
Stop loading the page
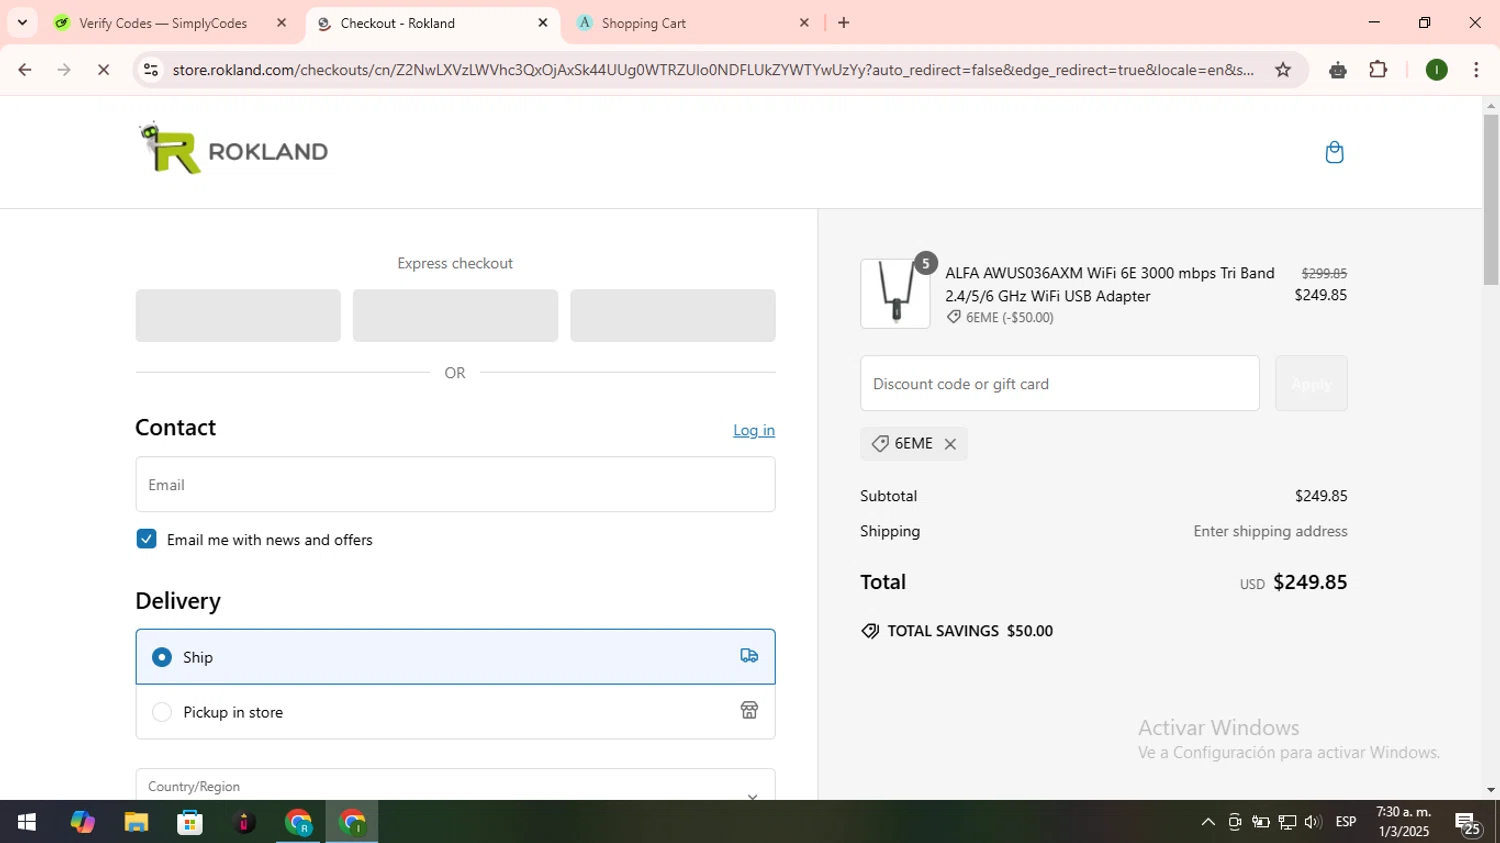tap(104, 69)
